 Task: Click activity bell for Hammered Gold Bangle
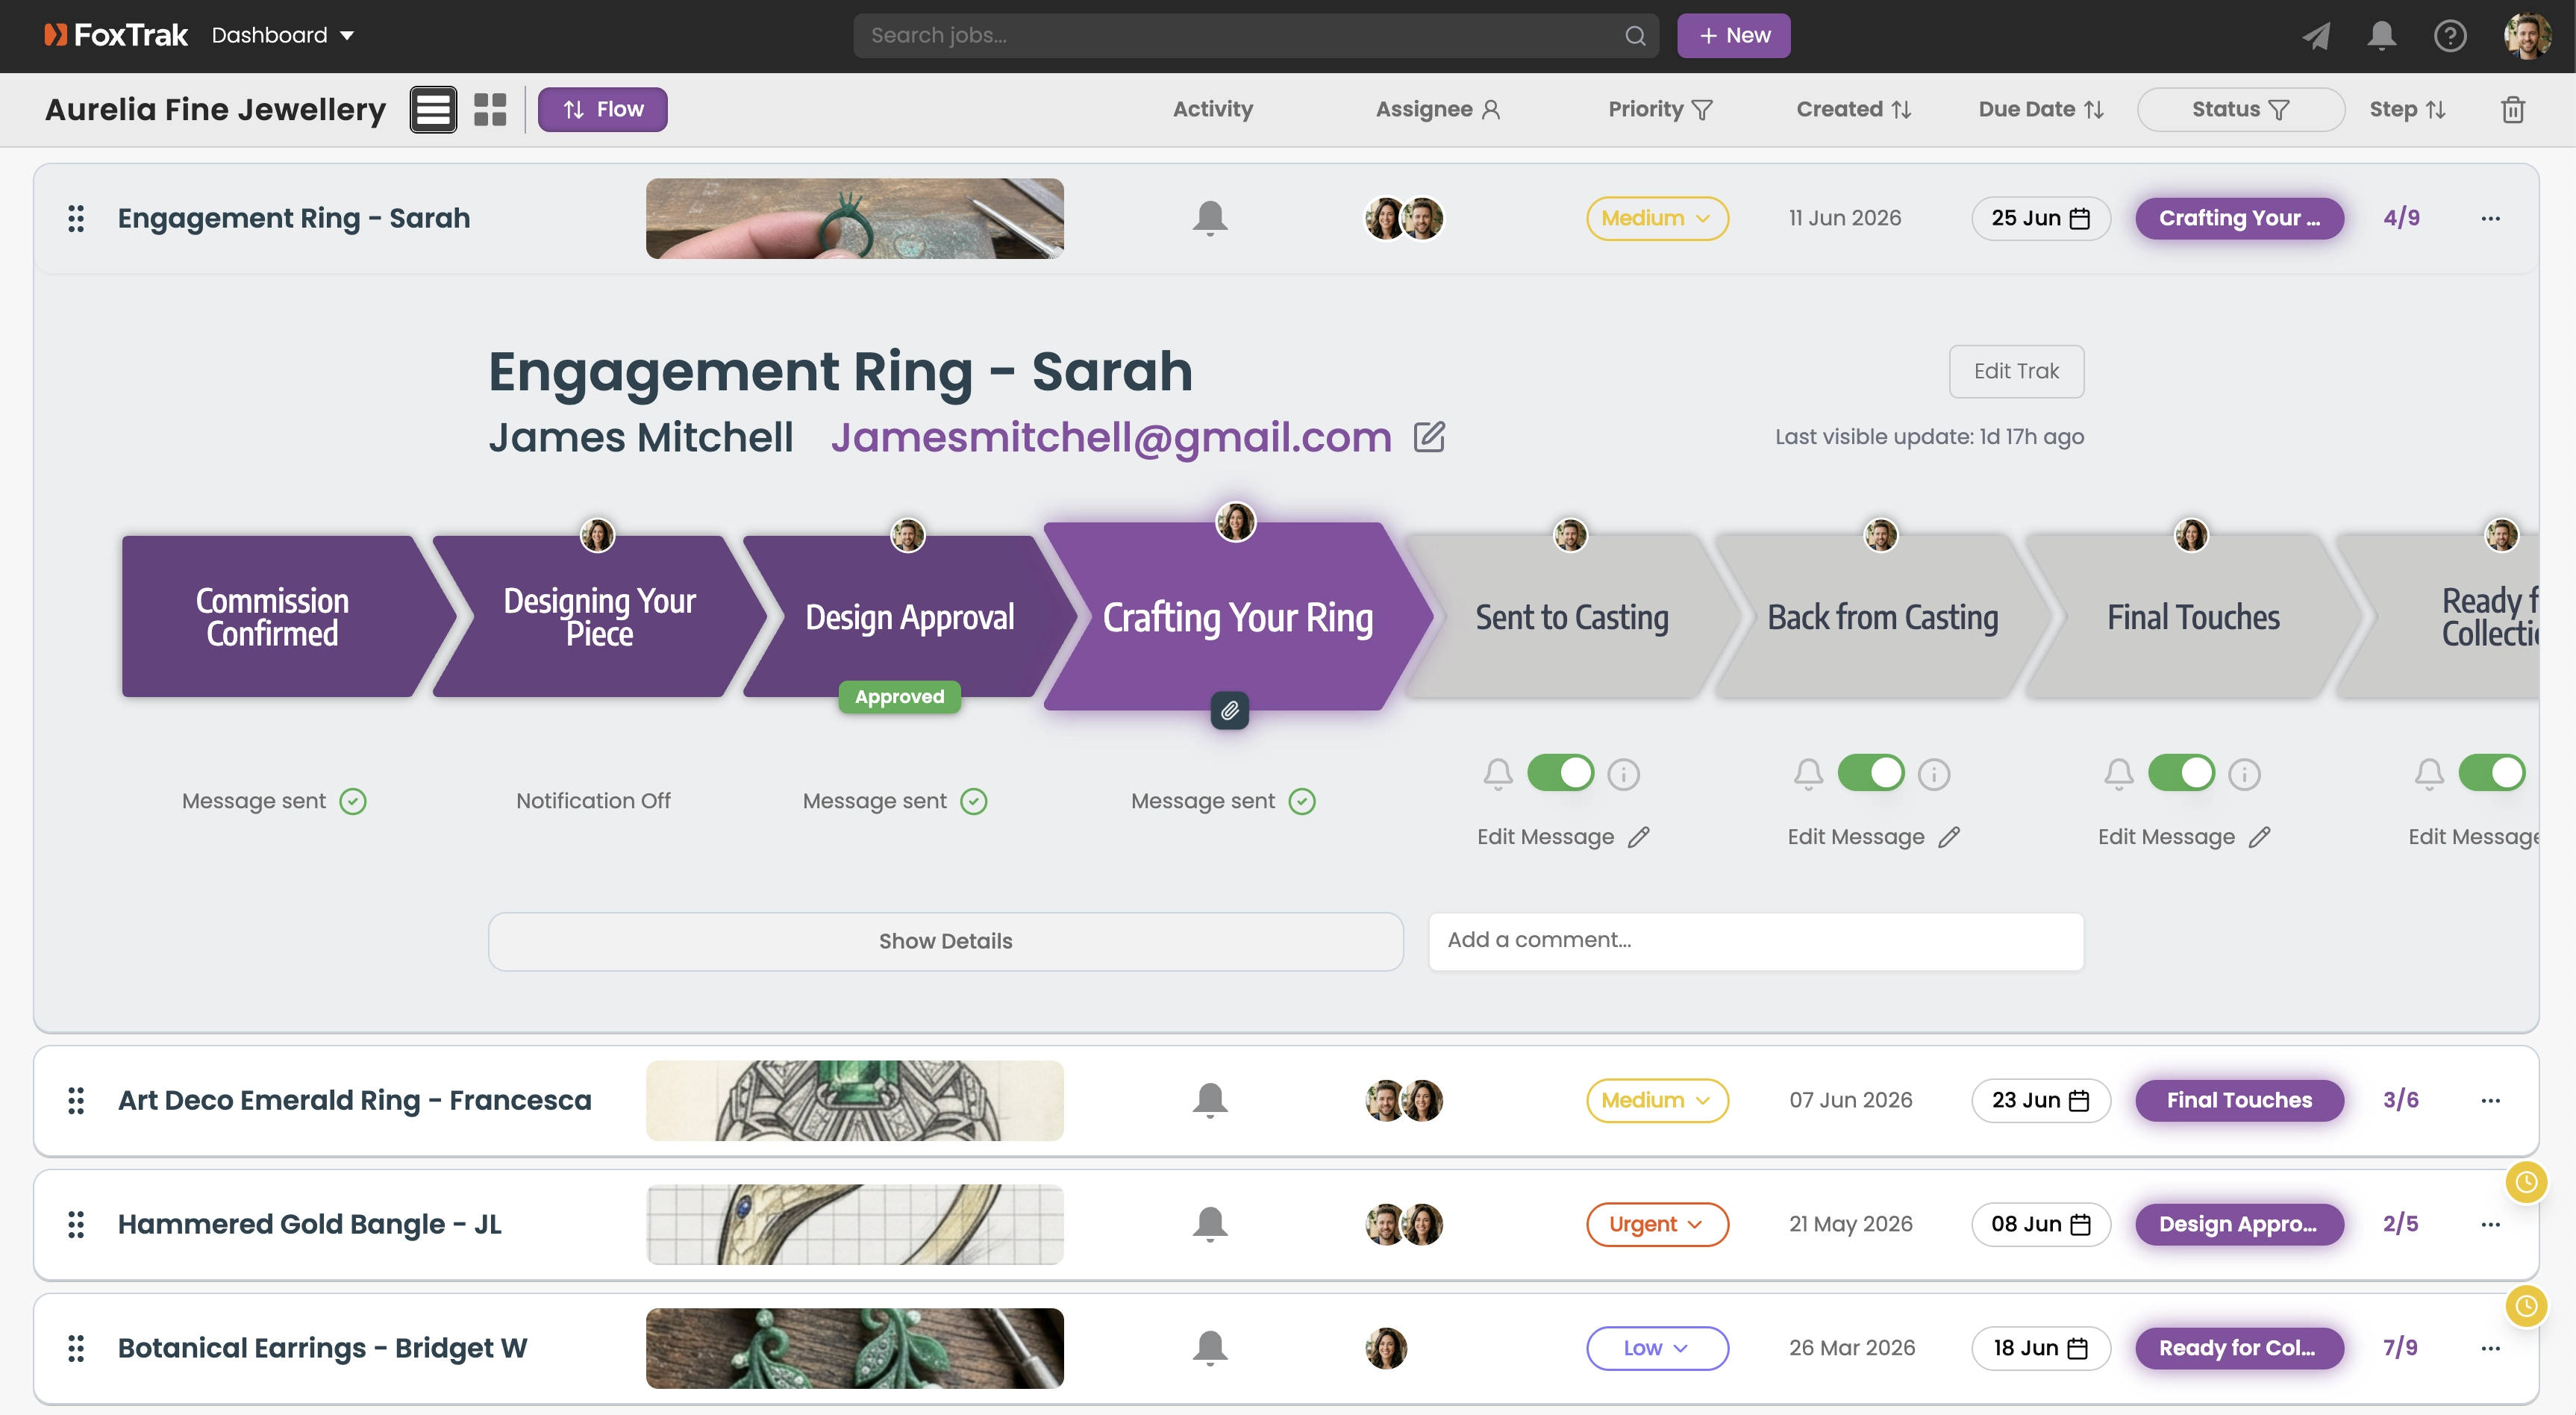pos(1210,1224)
